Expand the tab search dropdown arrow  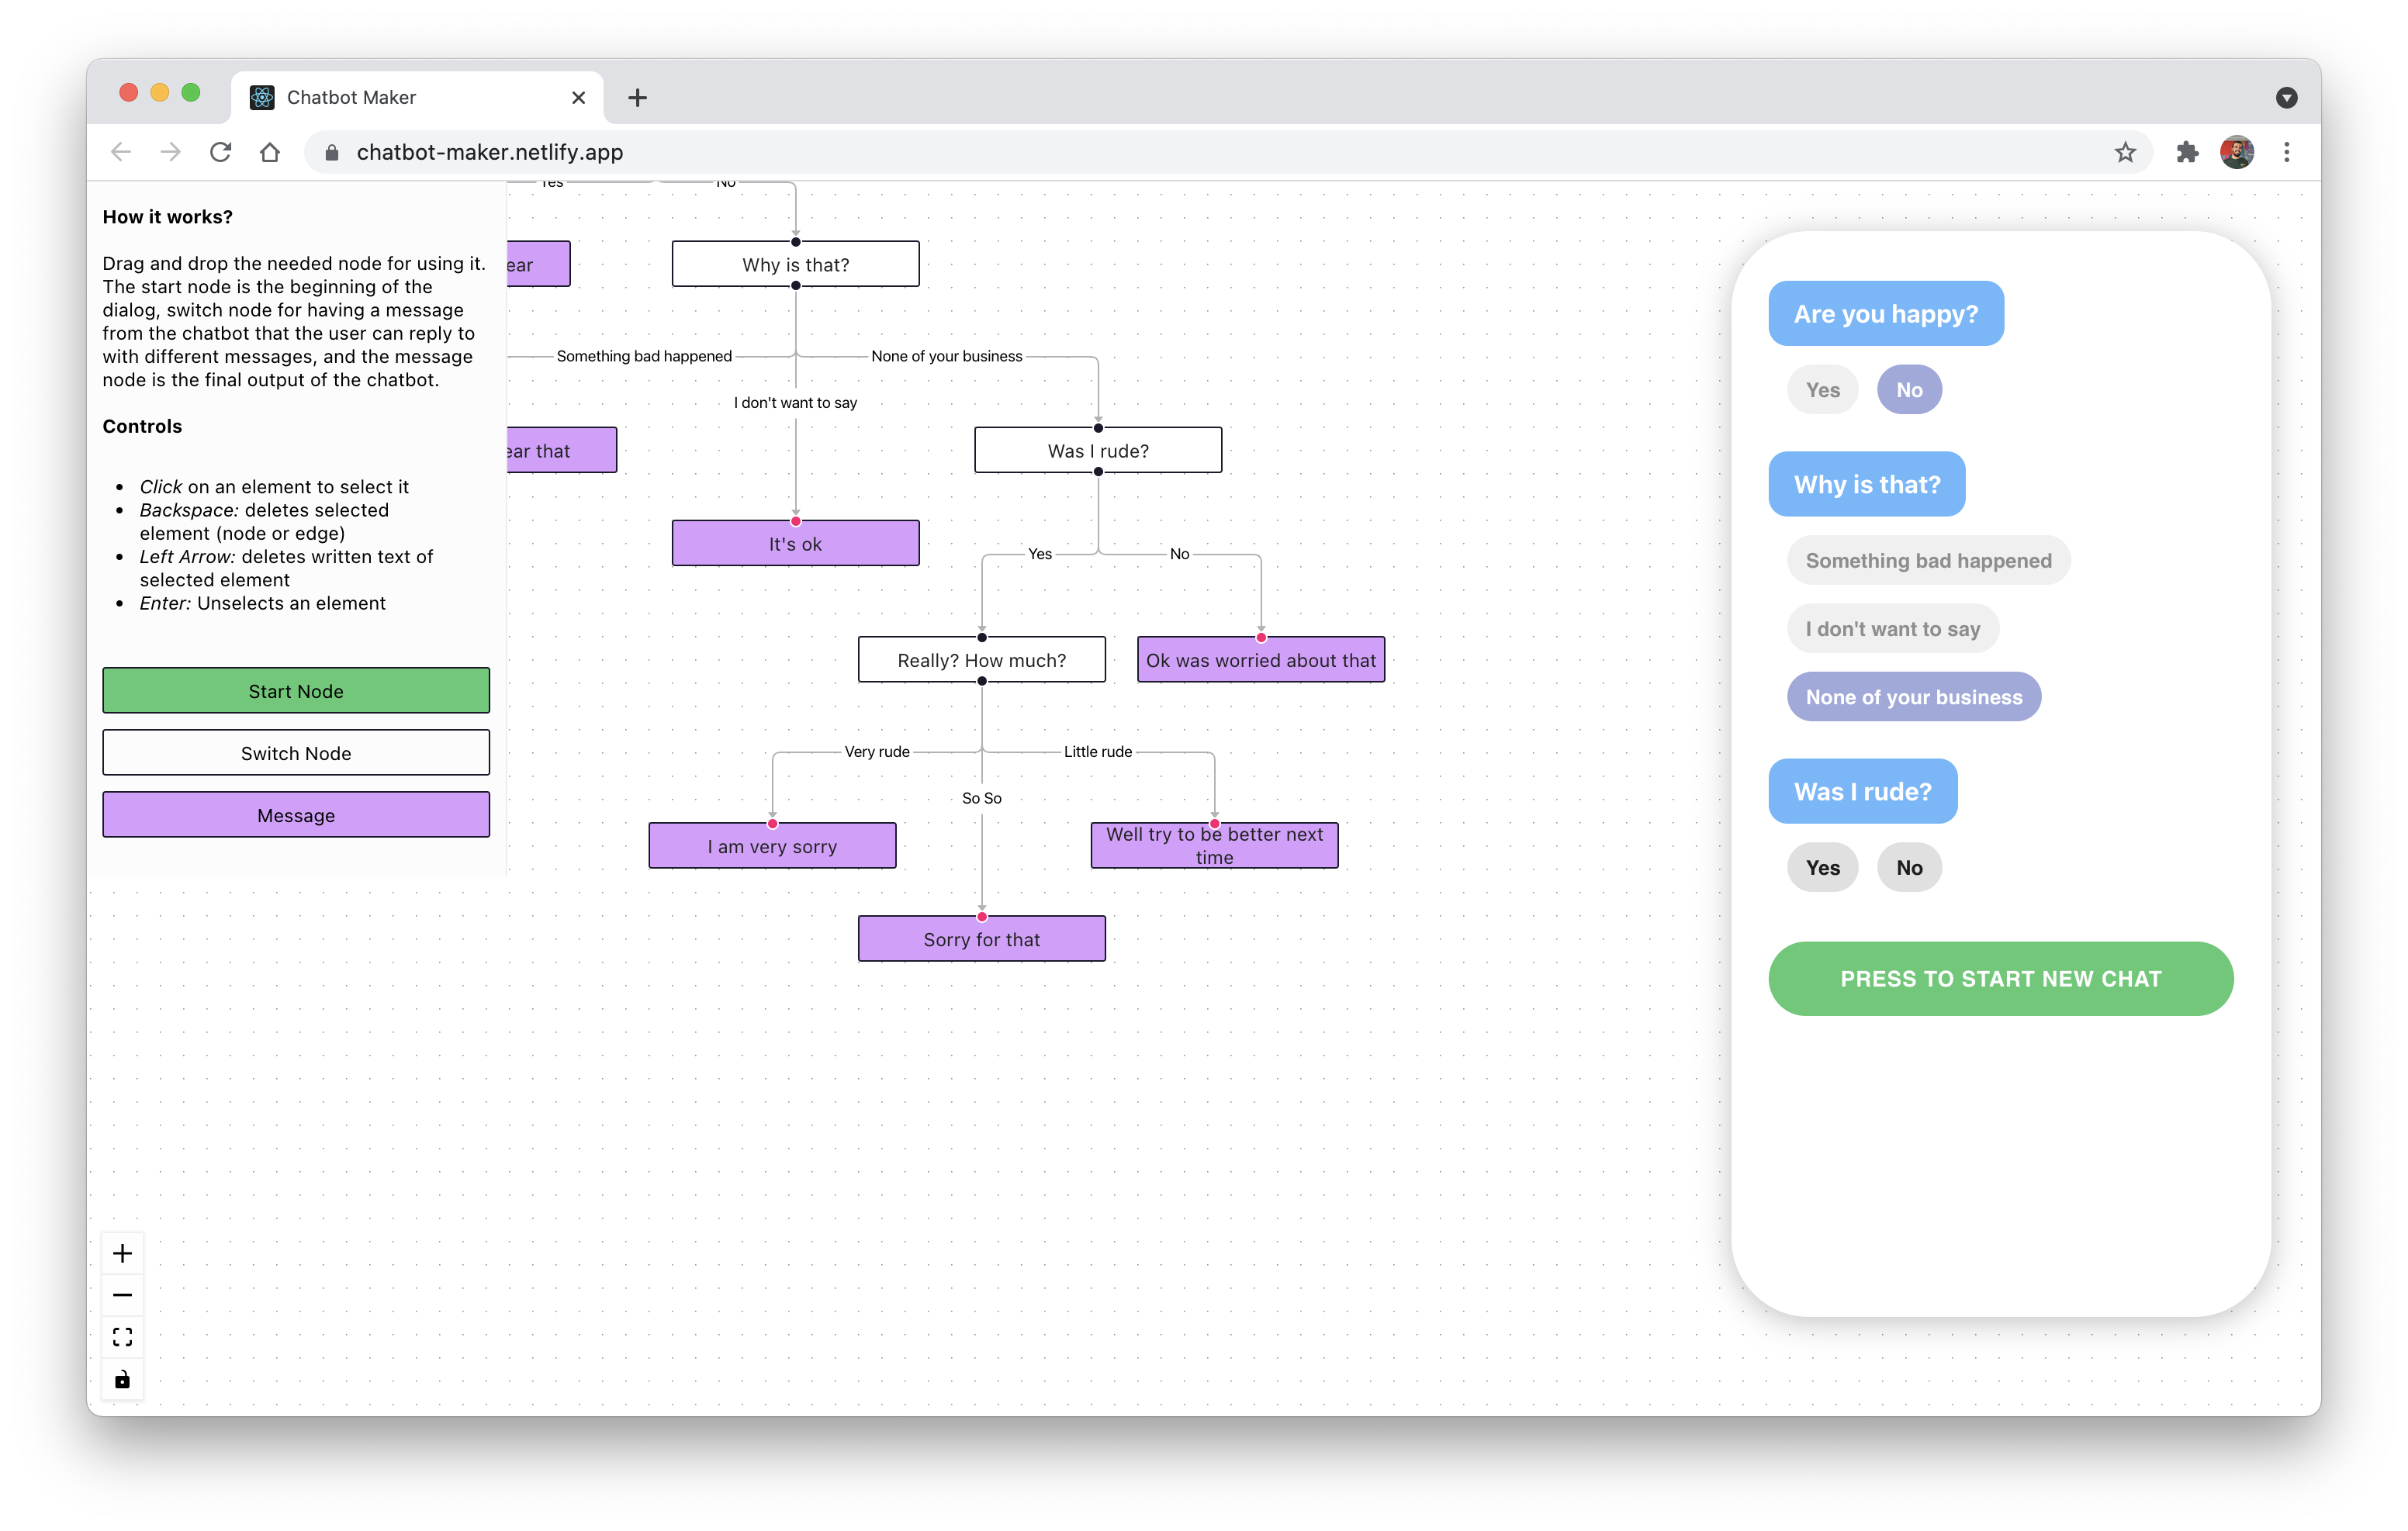click(x=2286, y=97)
